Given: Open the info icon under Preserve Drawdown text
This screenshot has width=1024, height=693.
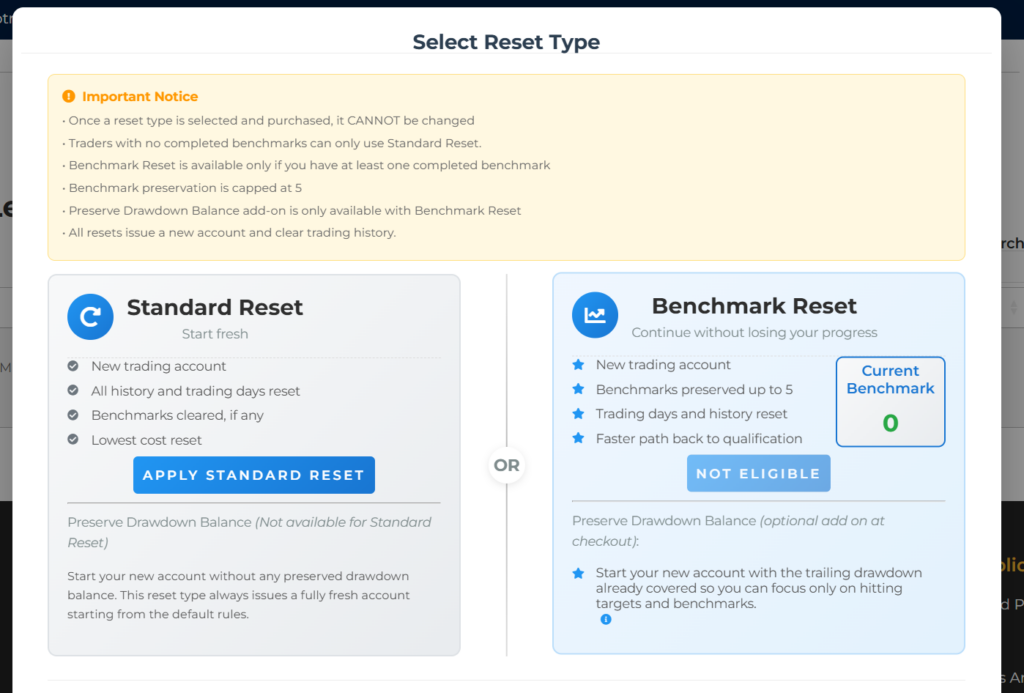Looking at the screenshot, I should click(x=605, y=620).
